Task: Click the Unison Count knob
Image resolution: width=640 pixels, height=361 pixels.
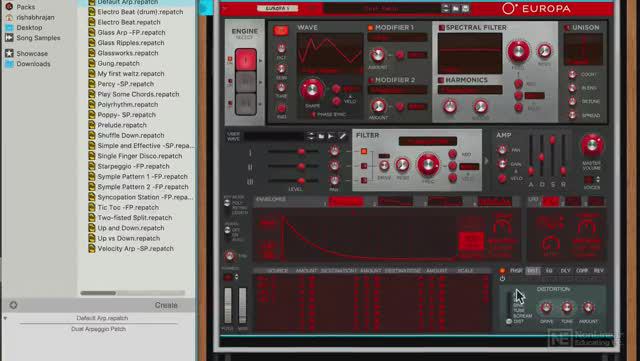Action: (x=572, y=74)
